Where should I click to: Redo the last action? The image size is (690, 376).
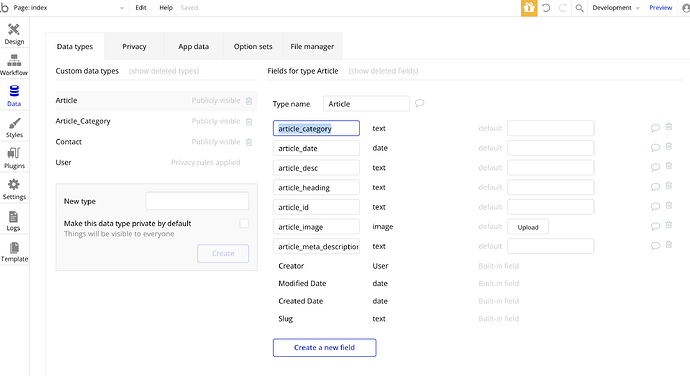click(x=562, y=8)
